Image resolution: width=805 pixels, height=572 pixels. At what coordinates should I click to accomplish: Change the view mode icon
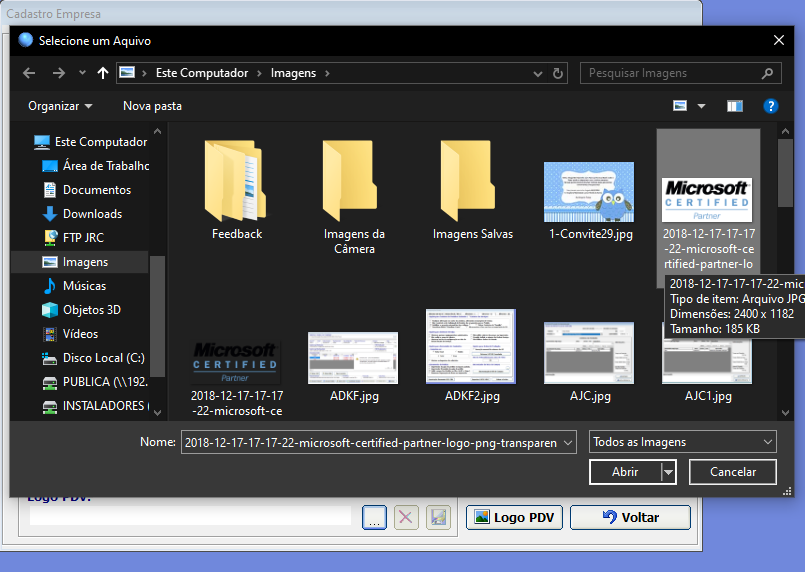point(680,106)
